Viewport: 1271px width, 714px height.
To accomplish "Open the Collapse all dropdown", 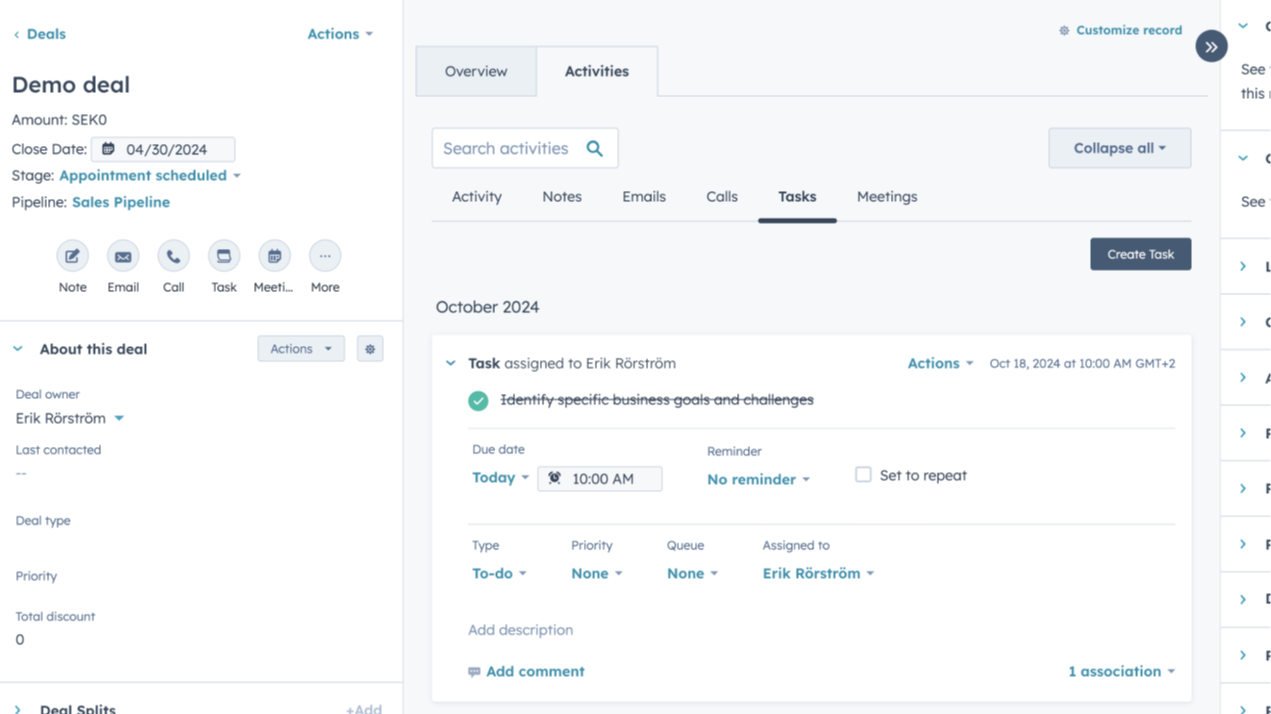I will coord(1119,148).
